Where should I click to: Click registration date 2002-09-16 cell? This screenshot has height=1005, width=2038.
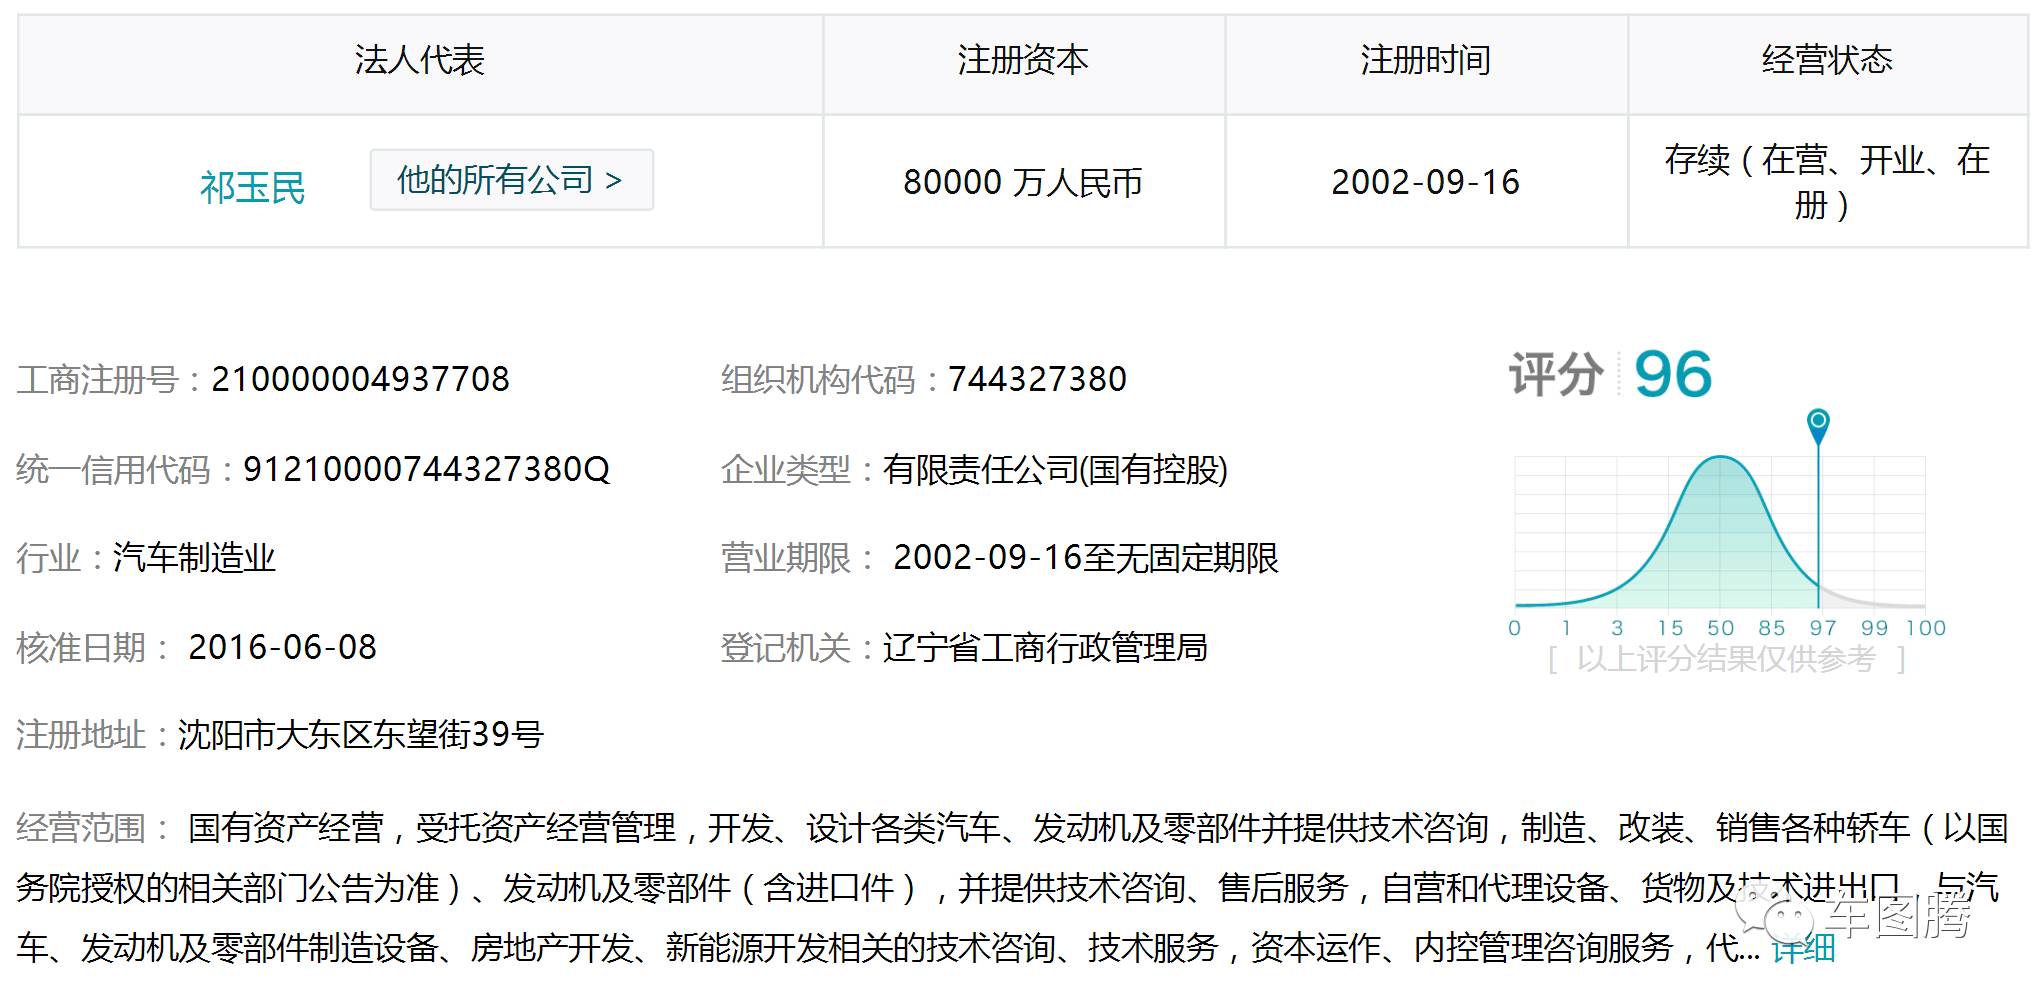(1426, 182)
